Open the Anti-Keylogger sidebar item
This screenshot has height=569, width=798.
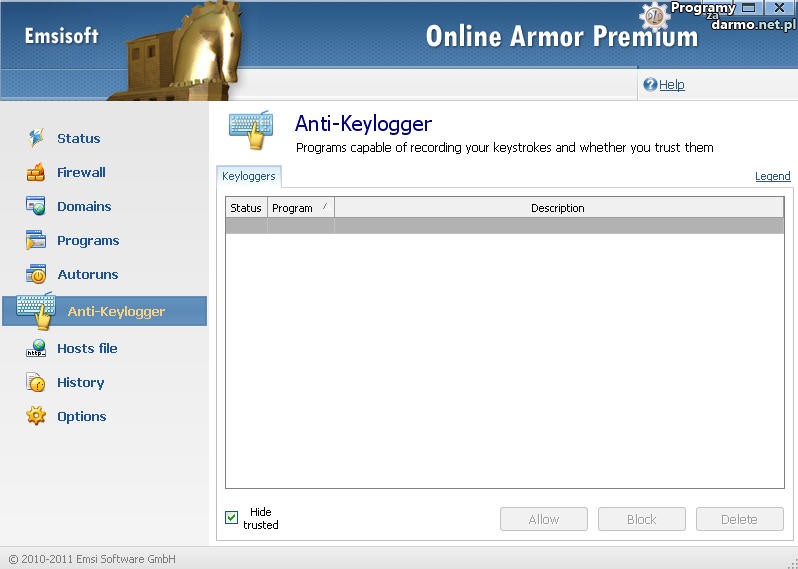click(115, 311)
